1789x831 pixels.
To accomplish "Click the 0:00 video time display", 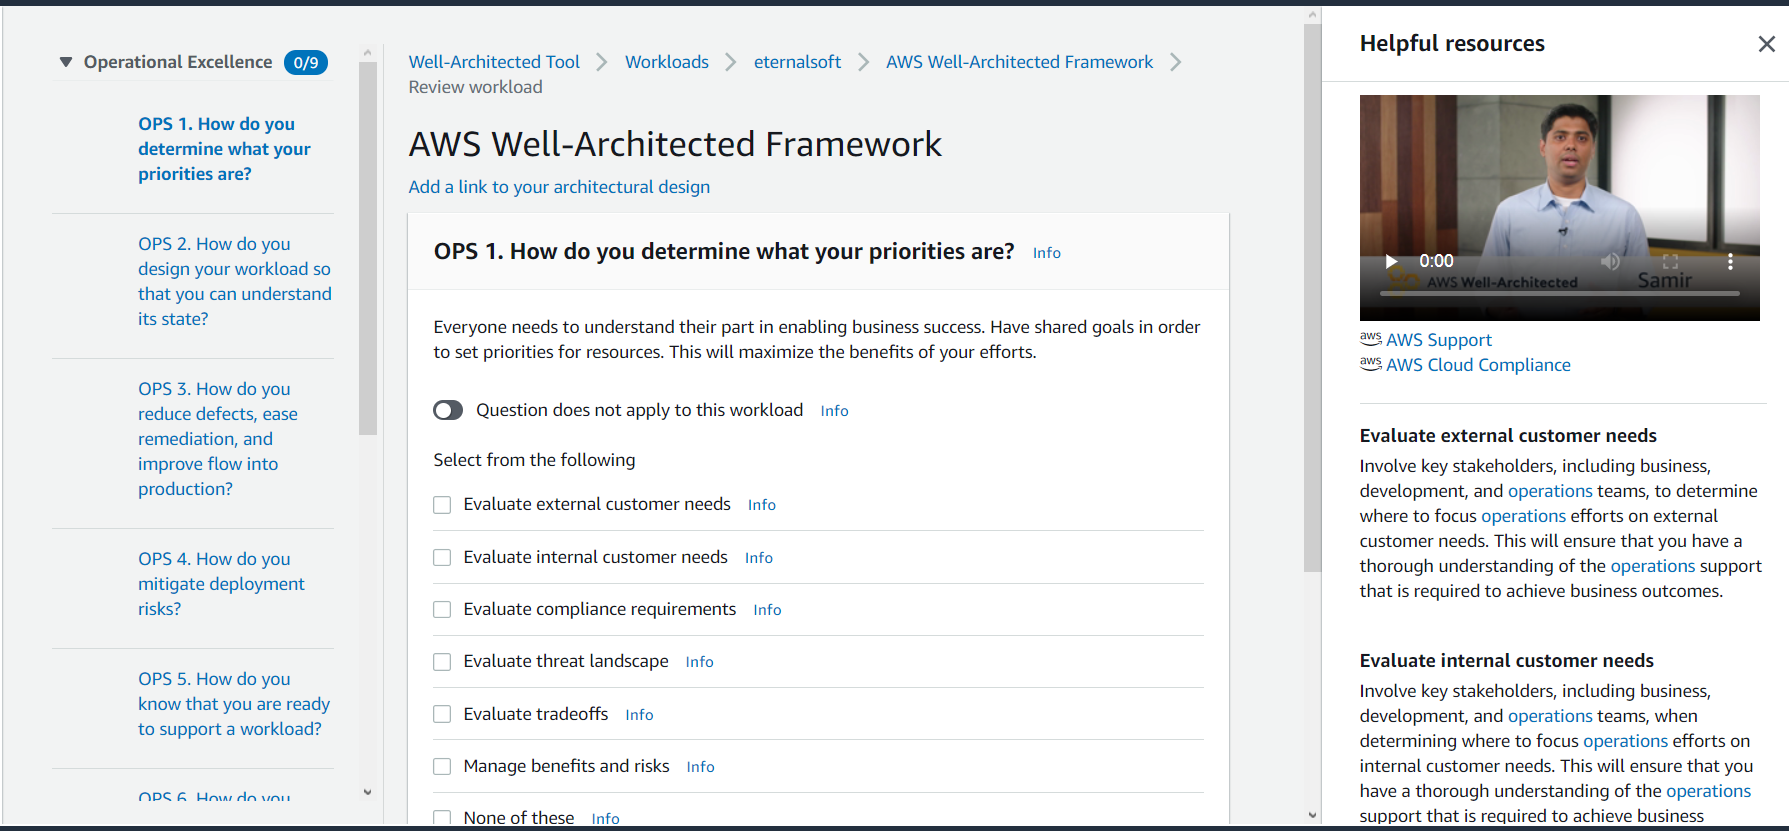I will pyautogui.click(x=1436, y=261).
